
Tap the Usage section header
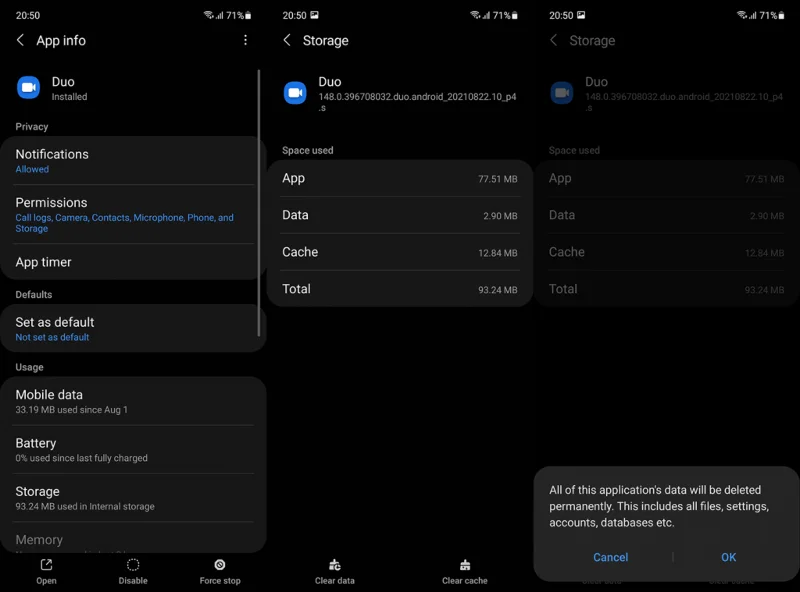click(29, 367)
